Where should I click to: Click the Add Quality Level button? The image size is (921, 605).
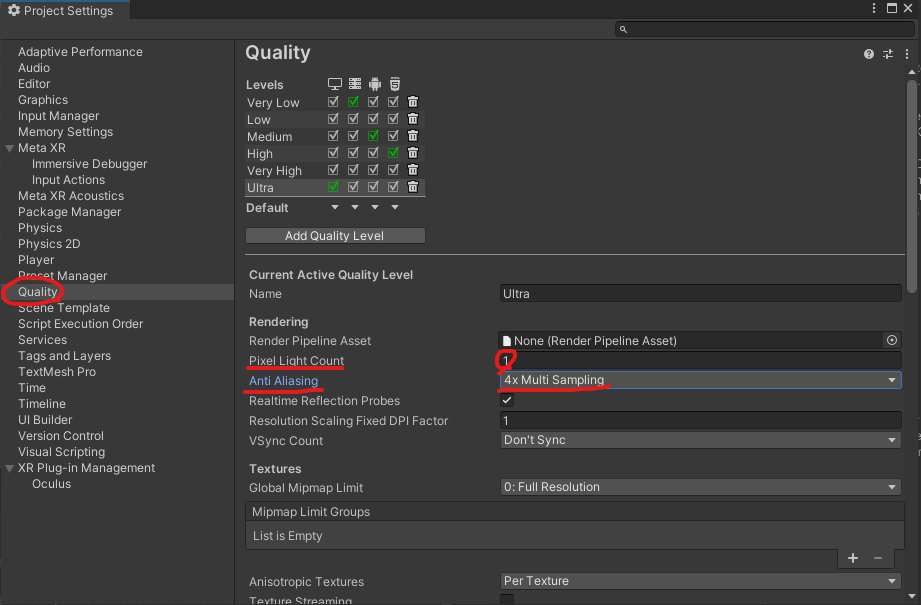click(x=335, y=236)
